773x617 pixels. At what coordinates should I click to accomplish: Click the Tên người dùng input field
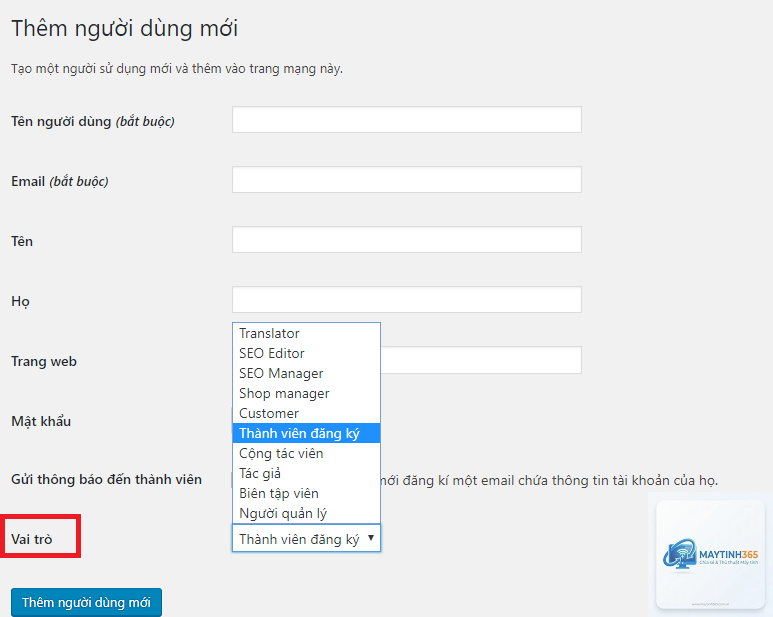(x=407, y=120)
